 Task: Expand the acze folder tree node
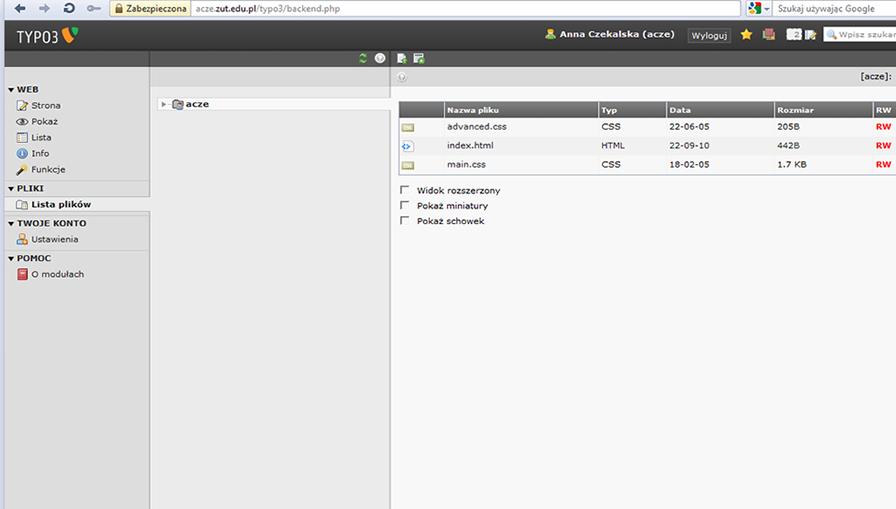163,104
